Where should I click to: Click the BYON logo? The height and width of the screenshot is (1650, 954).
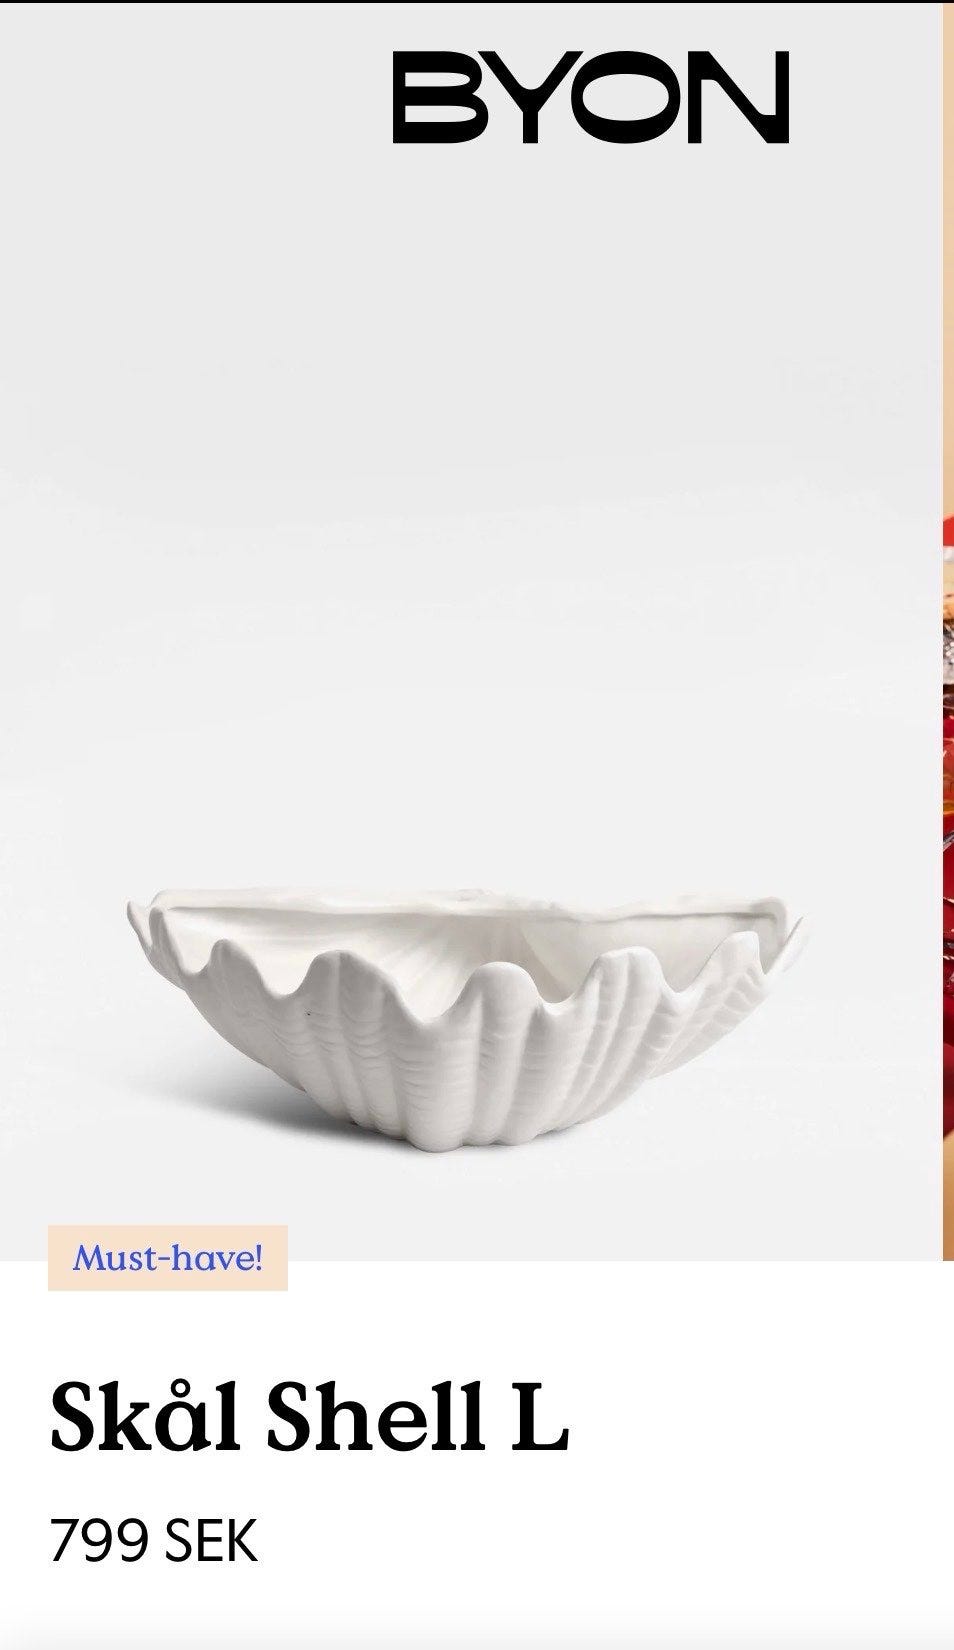(590, 97)
